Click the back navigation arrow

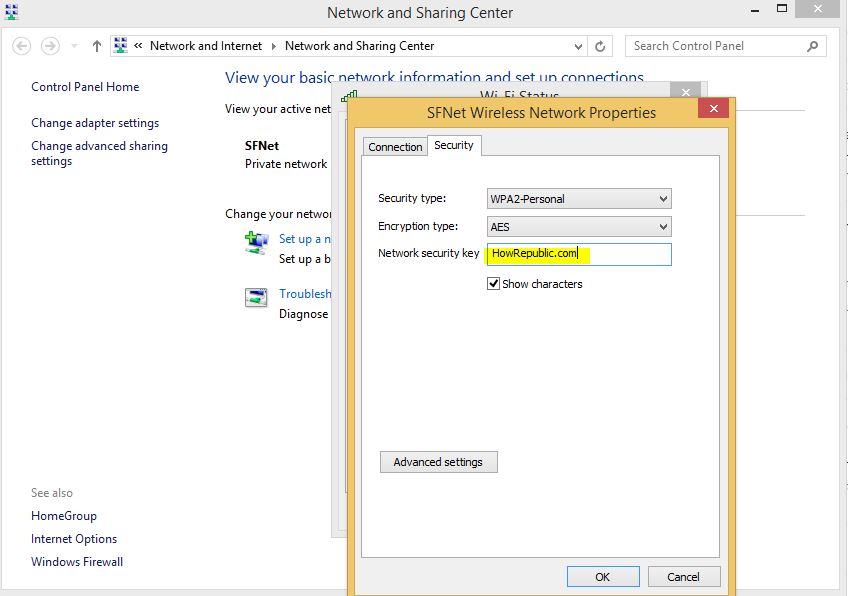[22, 46]
